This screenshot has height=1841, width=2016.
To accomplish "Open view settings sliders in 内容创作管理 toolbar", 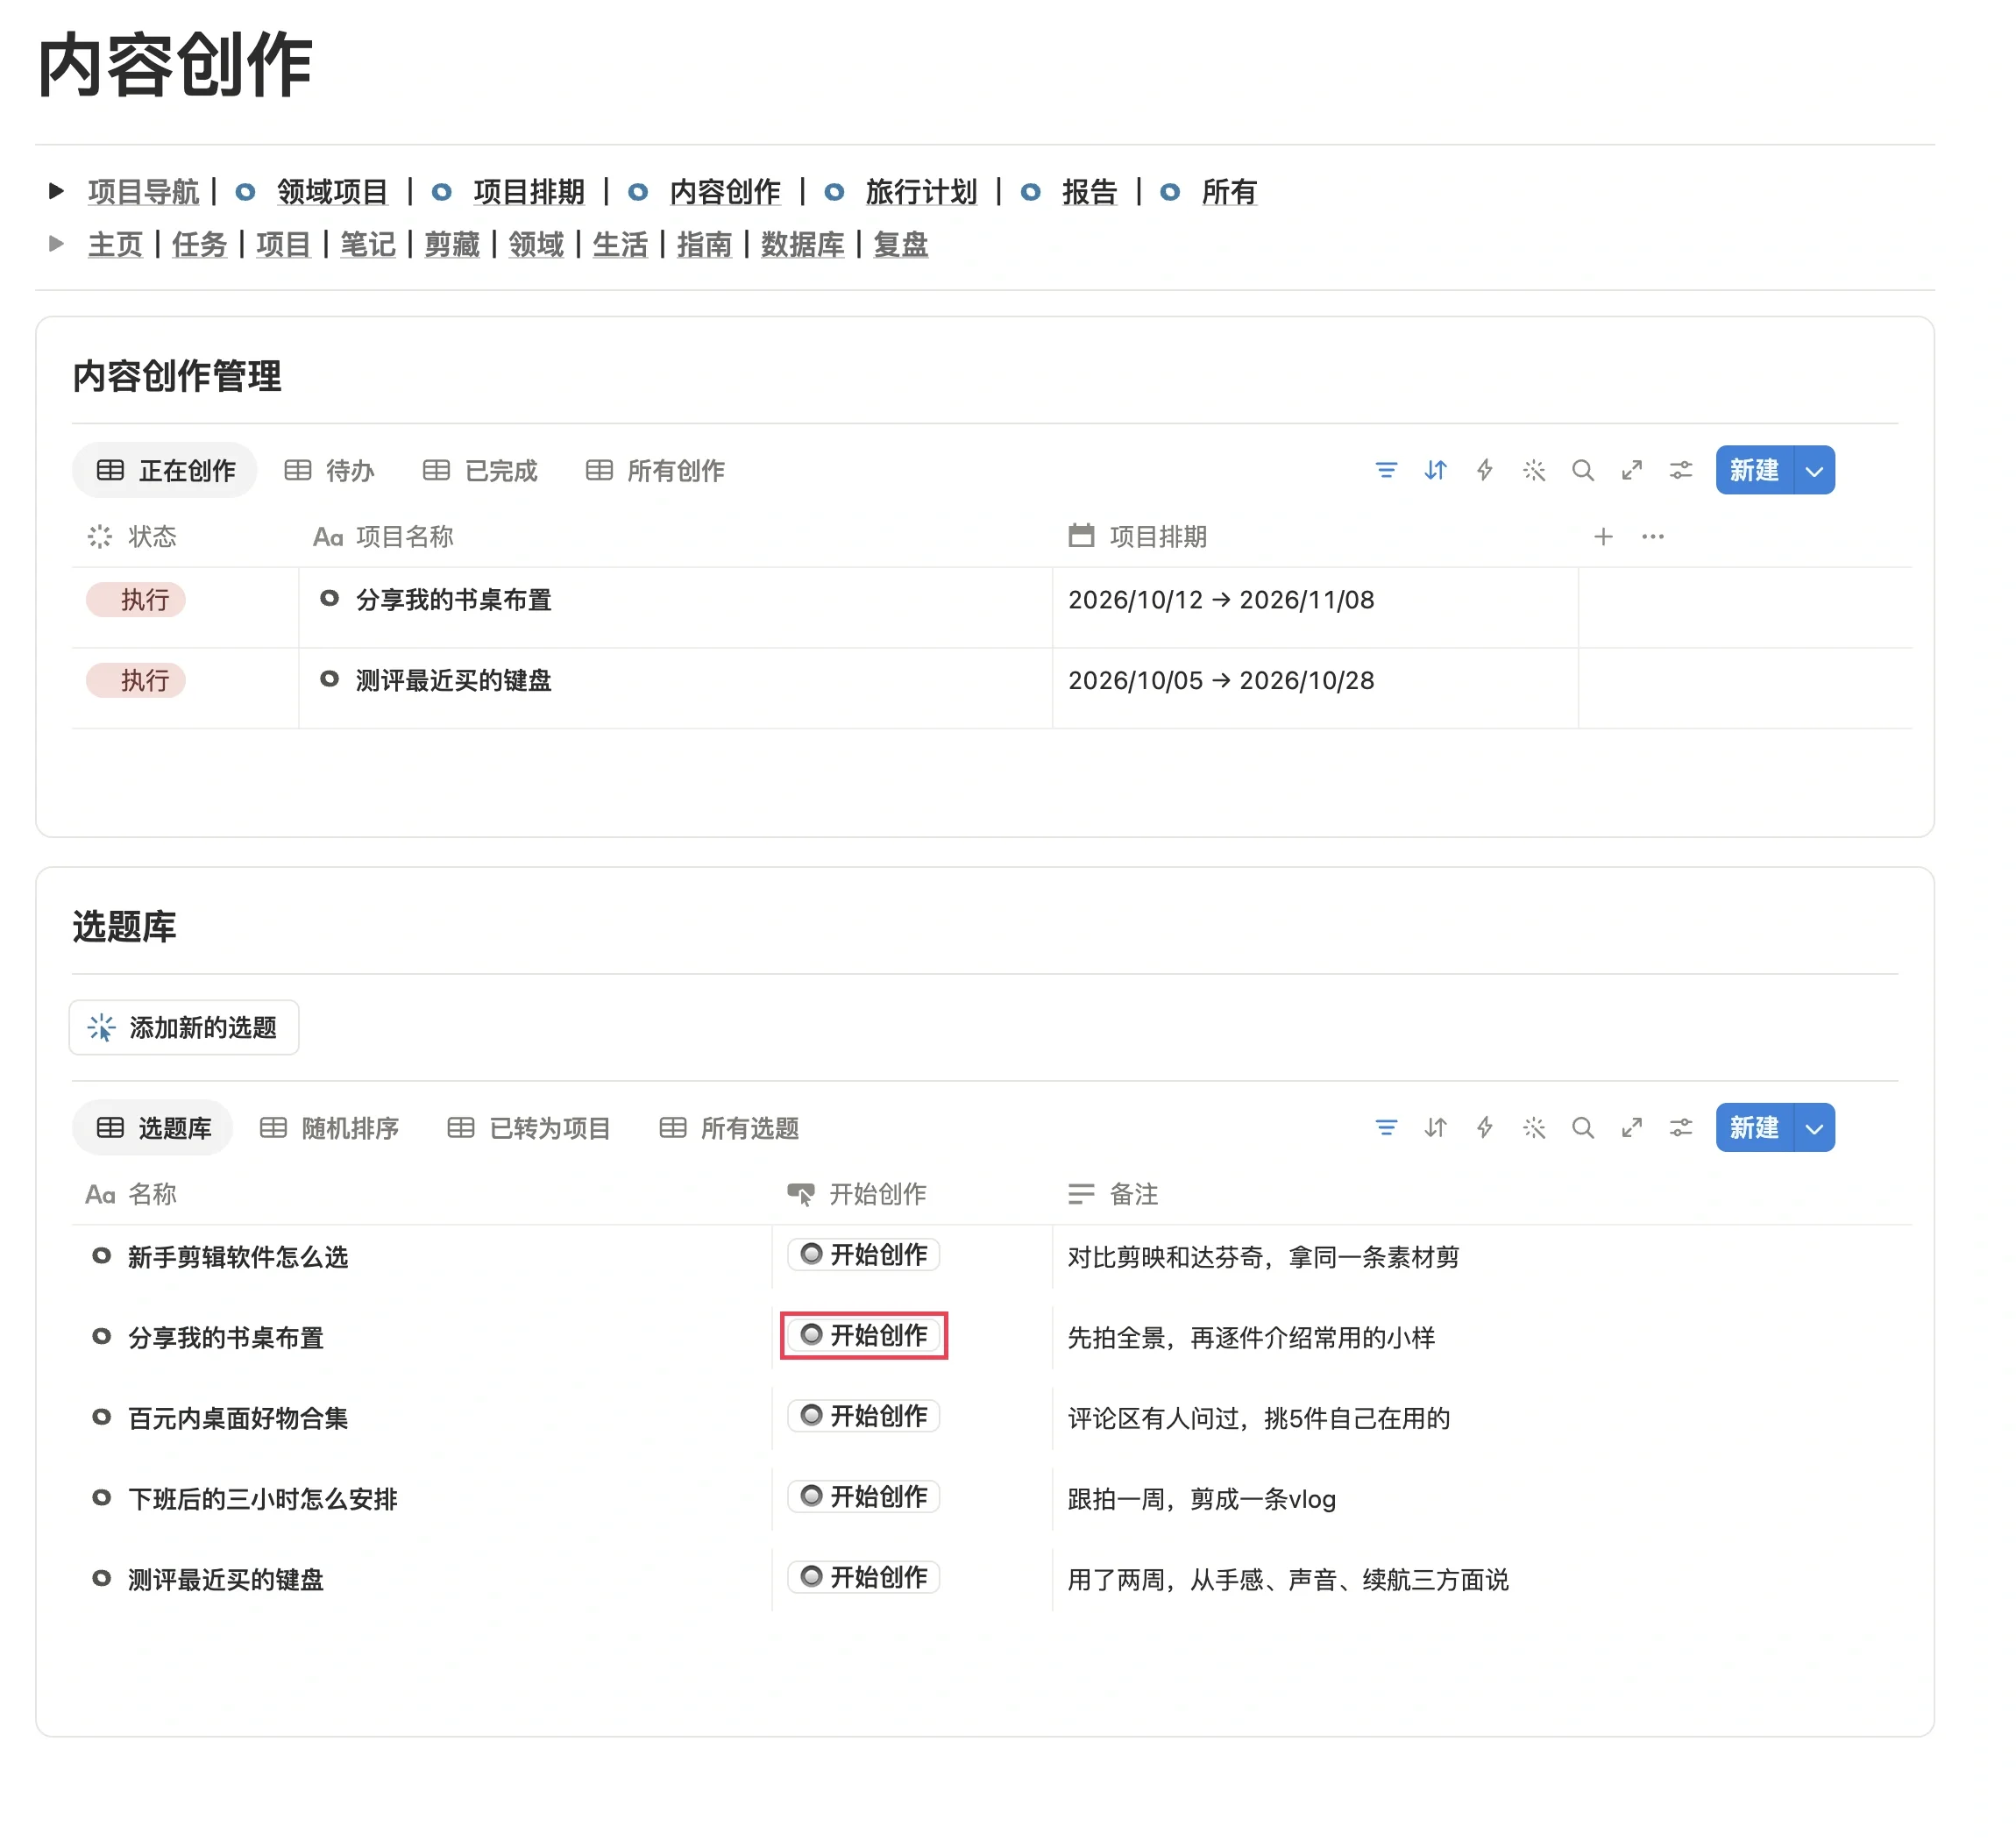I will tap(1680, 470).
